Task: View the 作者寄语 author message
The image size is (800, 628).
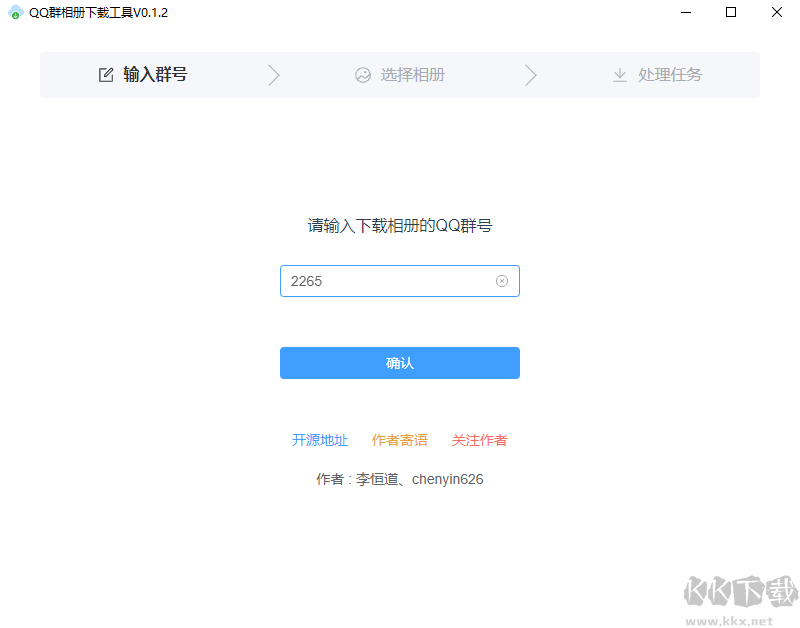Action: (x=400, y=440)
